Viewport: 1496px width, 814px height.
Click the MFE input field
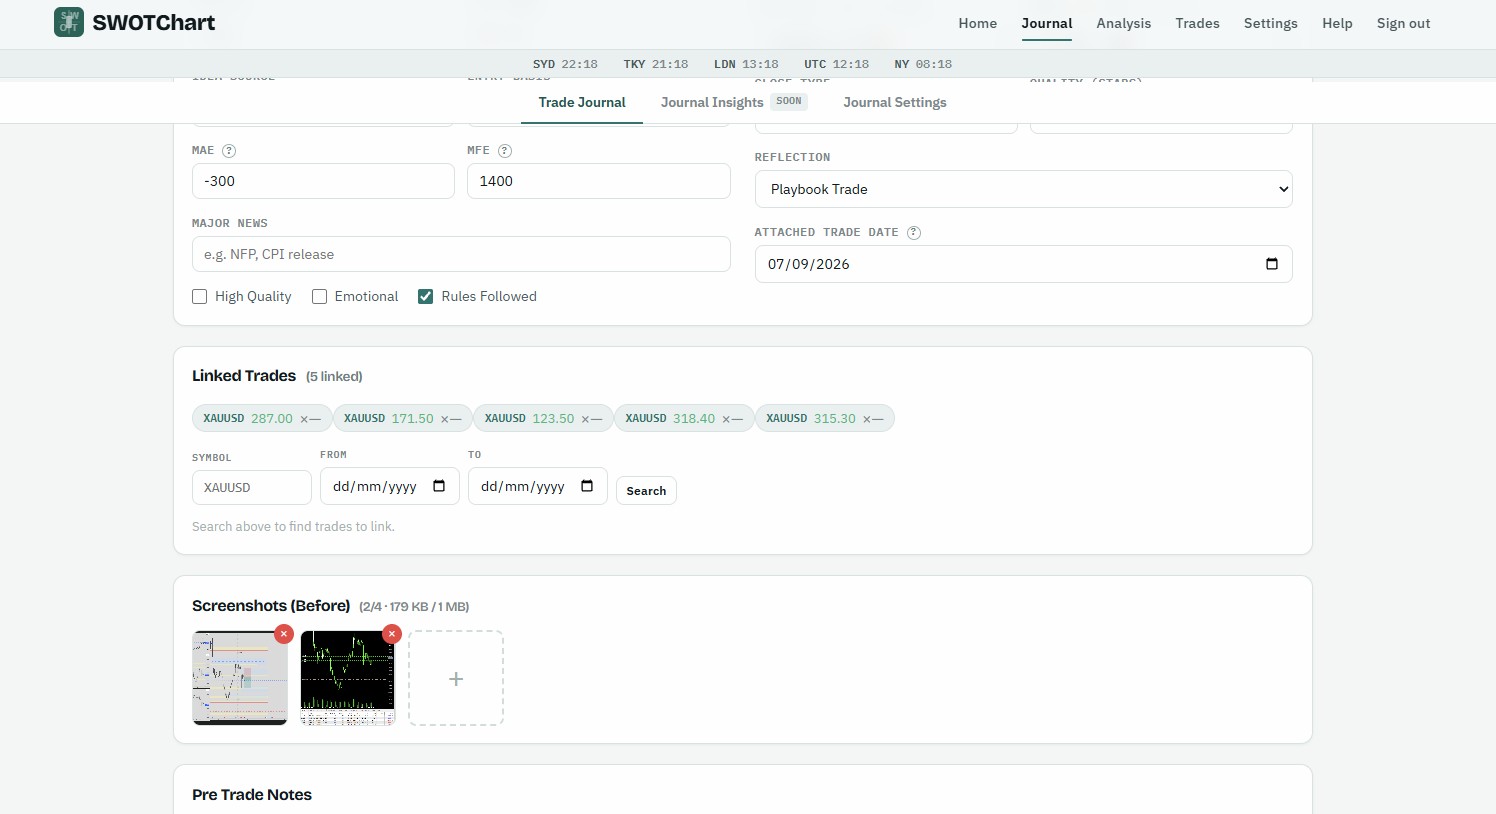pos(599,181)
